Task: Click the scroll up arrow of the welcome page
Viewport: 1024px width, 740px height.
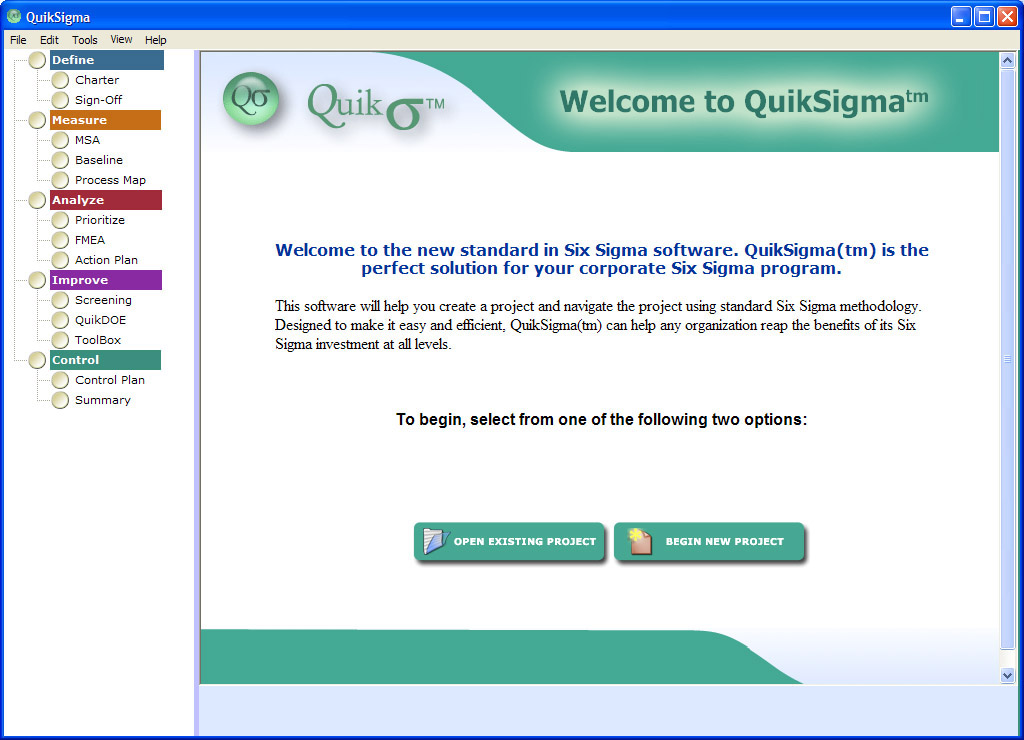Action: coord(1007,61)
